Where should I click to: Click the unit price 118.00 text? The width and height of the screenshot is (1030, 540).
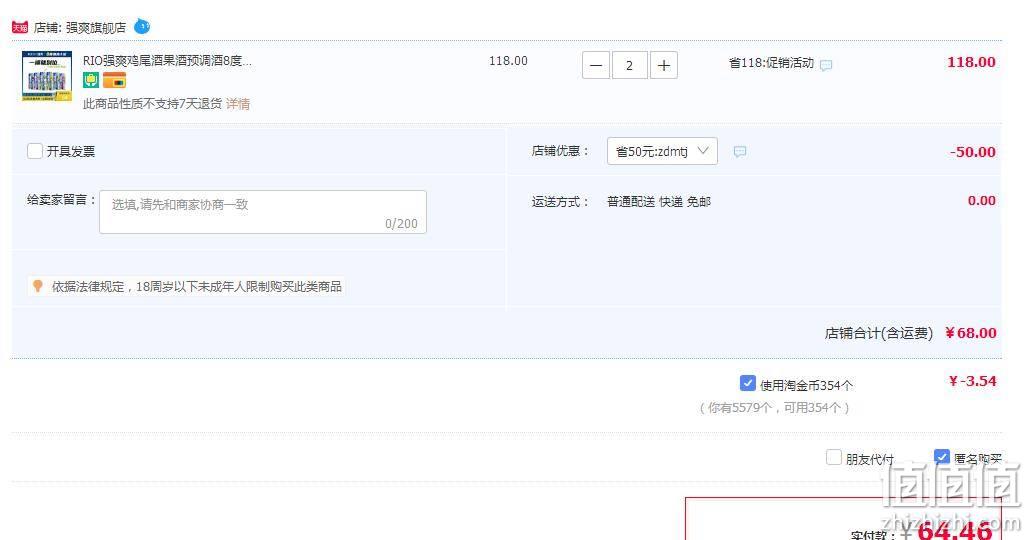point(508,60)
